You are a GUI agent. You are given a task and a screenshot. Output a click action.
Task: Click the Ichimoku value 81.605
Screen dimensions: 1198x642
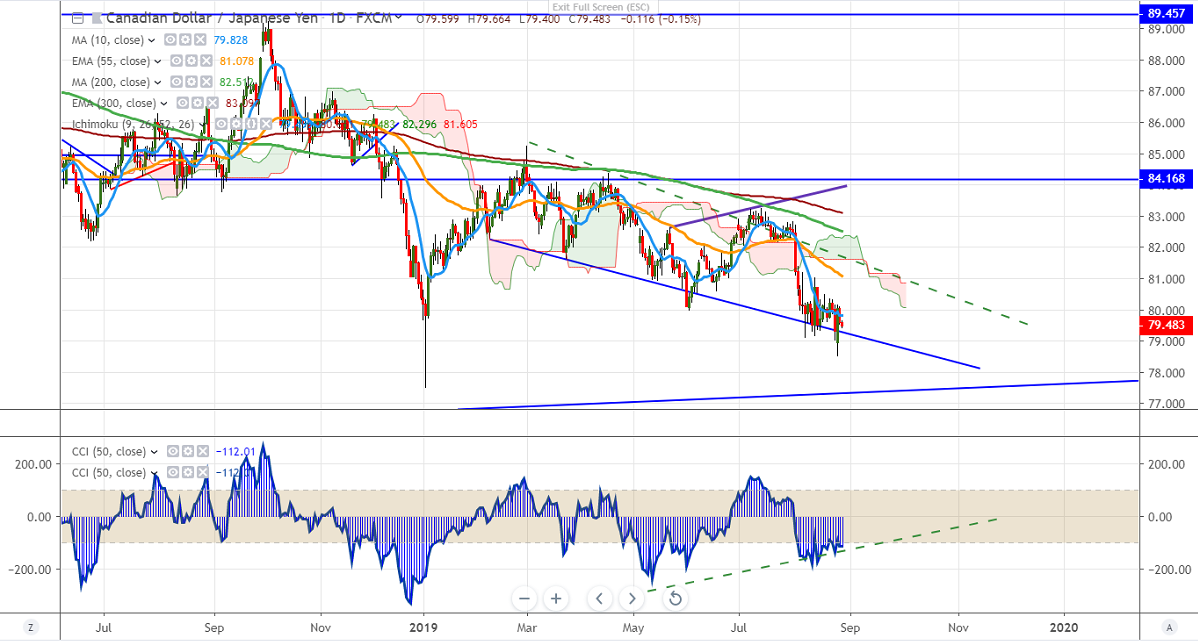pos(461,124)
